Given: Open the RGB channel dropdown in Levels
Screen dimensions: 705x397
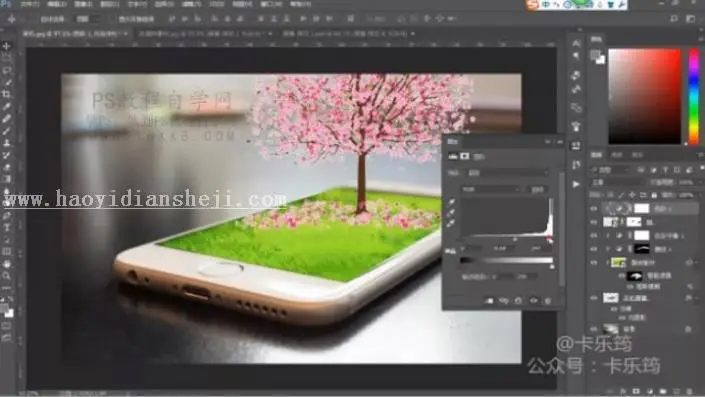Looking at the screenshot, I should tap(491, 189).
